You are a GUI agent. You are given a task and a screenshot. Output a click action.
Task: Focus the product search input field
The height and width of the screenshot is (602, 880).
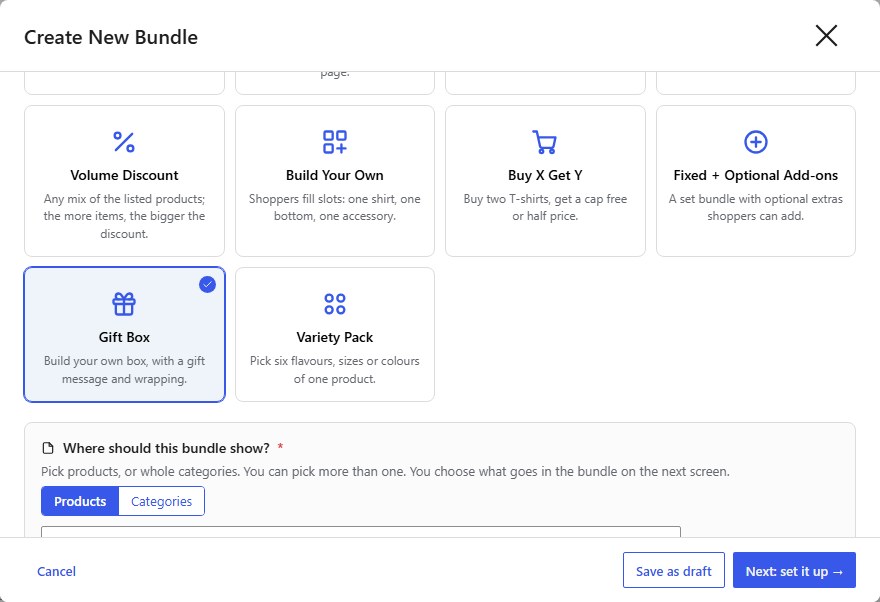tap(361, 532)
